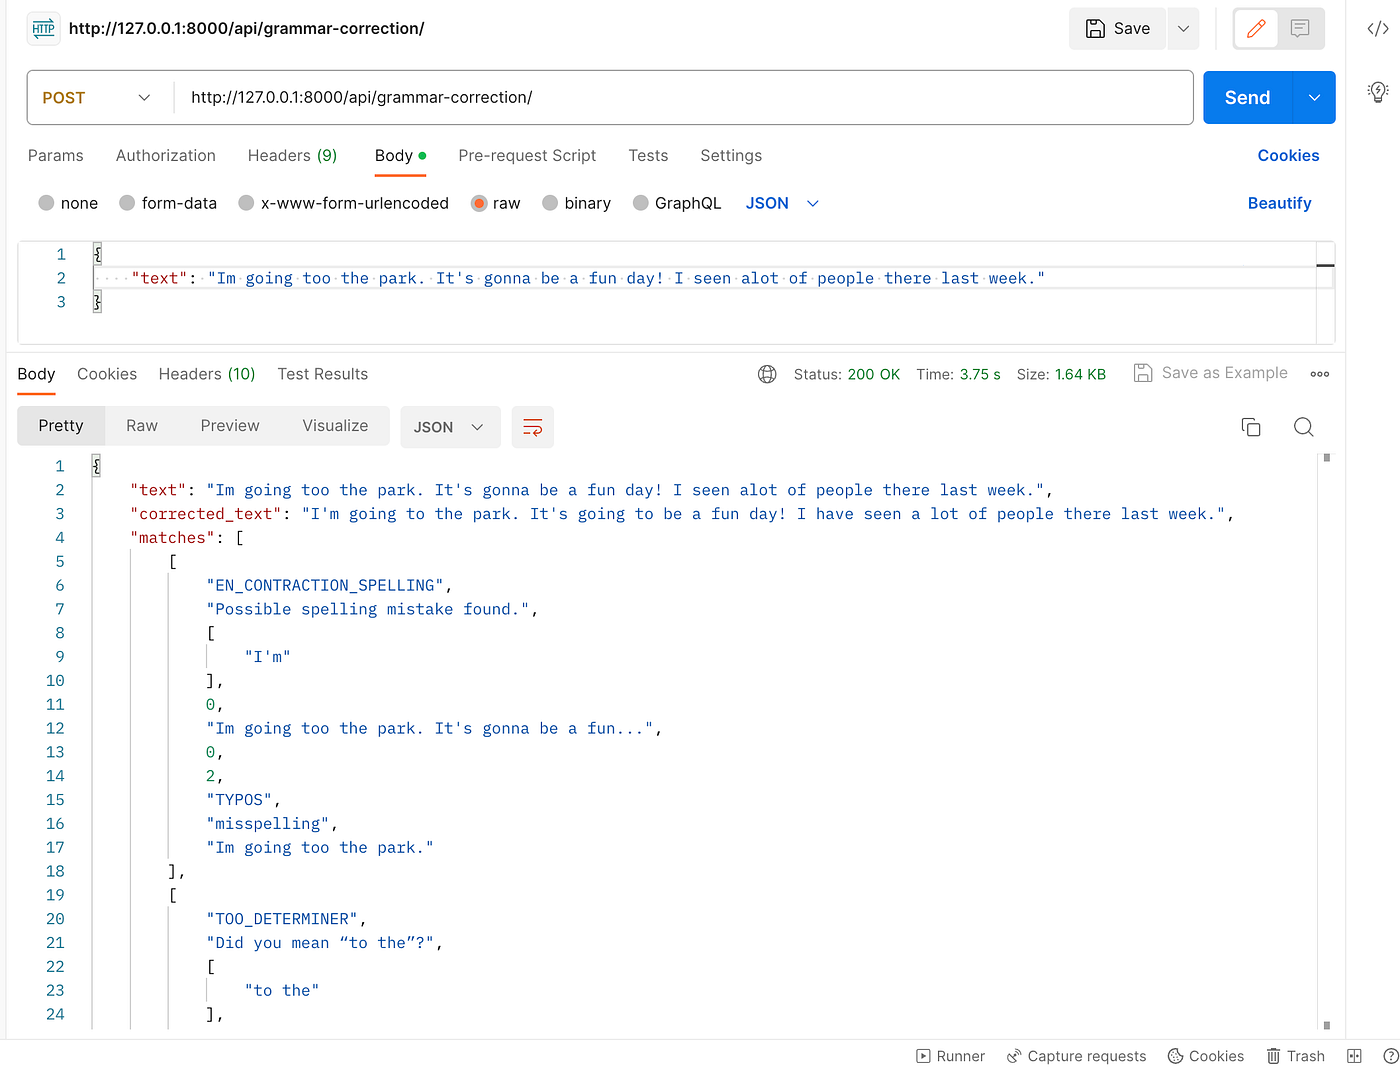Click the globe network icon beside Status
Screen dimensions: 1400x1072
(767, 374)
